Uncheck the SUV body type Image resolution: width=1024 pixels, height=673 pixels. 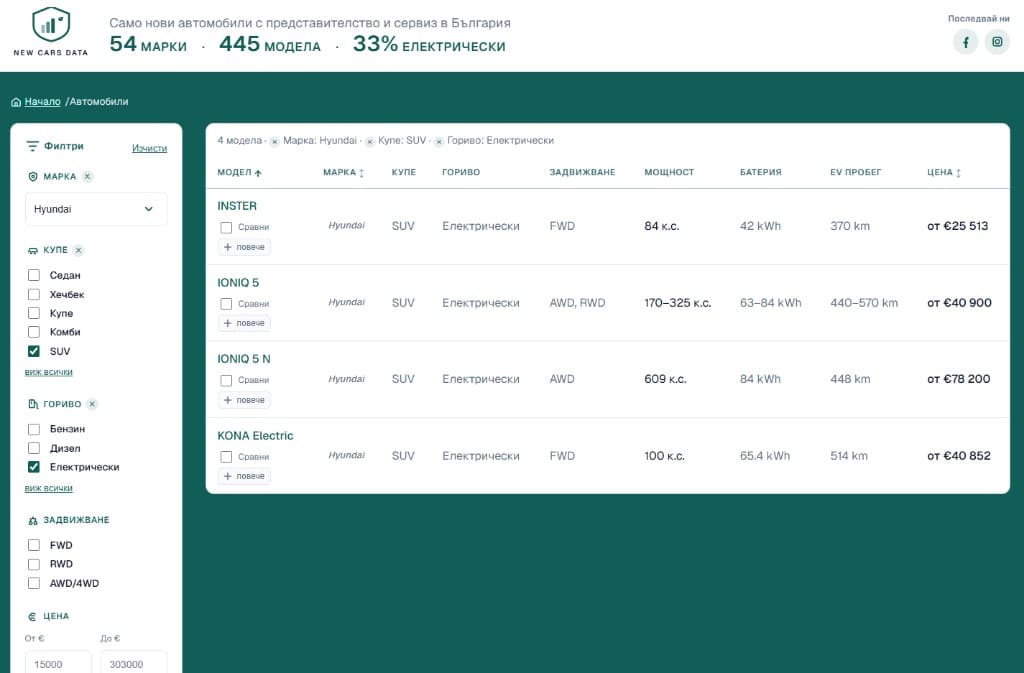(x=34, y=351)
